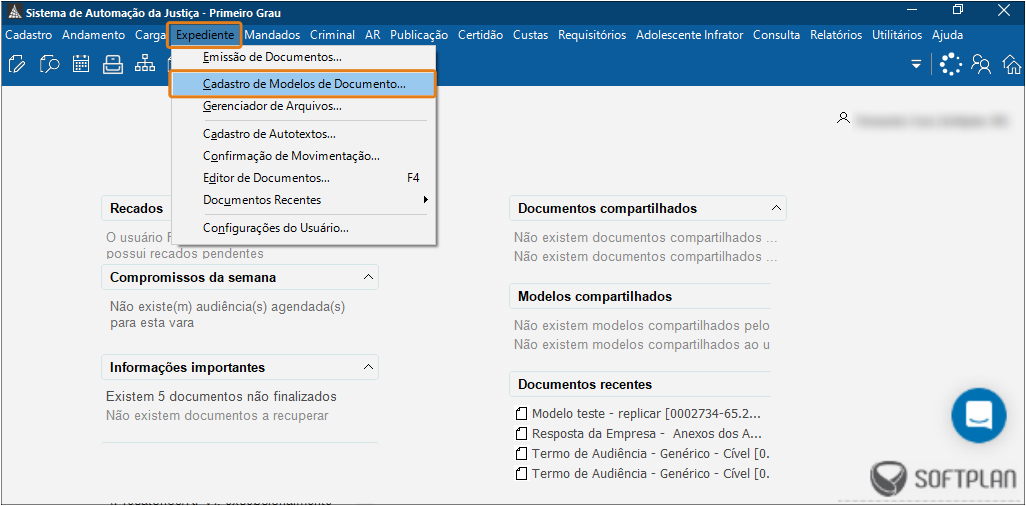Open the Carga menu

point(150,35)
